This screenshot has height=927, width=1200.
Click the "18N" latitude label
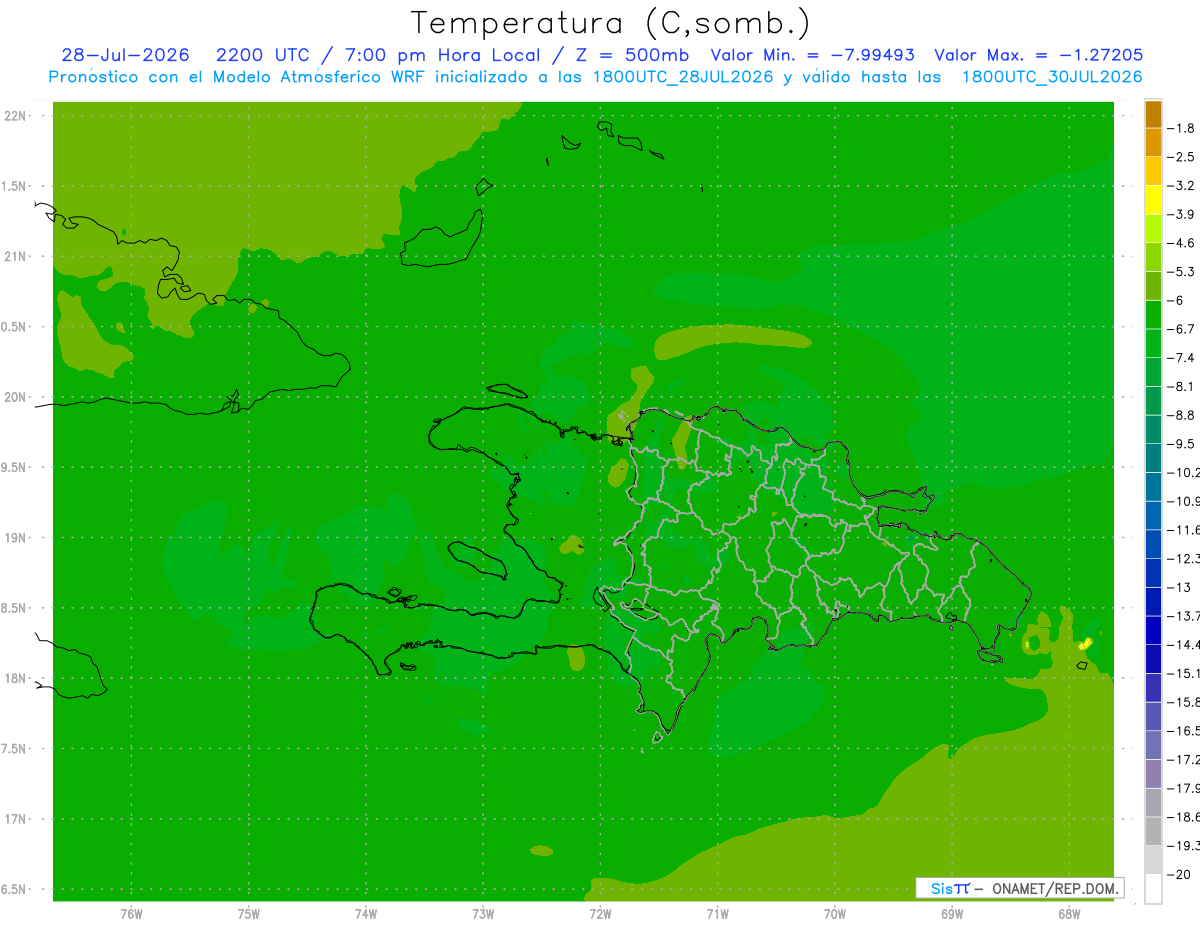click(x=15, y=678)
